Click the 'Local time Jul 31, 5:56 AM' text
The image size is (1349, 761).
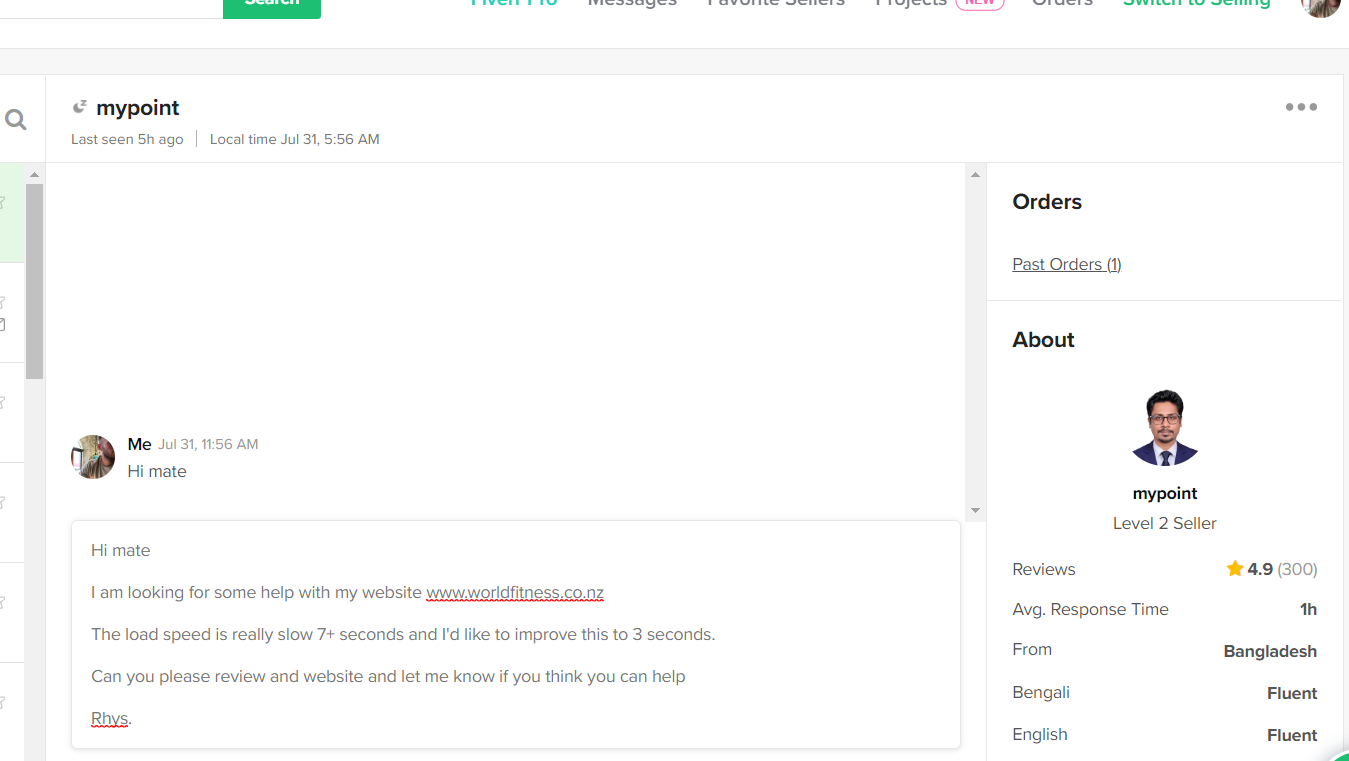(295, 139)
